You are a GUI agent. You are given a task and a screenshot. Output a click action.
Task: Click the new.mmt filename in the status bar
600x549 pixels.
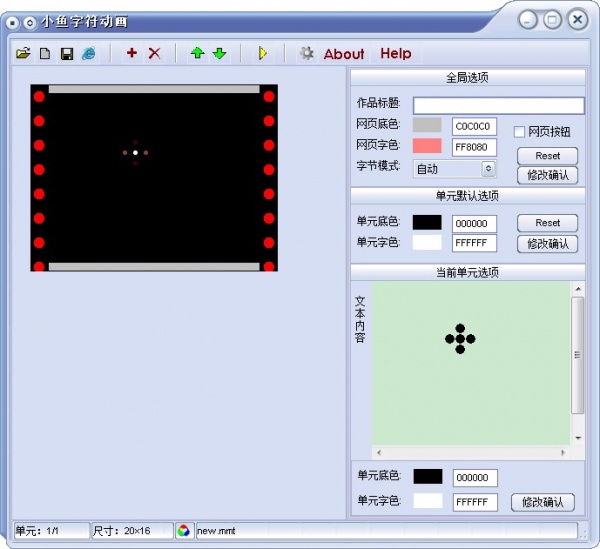coord(216,531)
